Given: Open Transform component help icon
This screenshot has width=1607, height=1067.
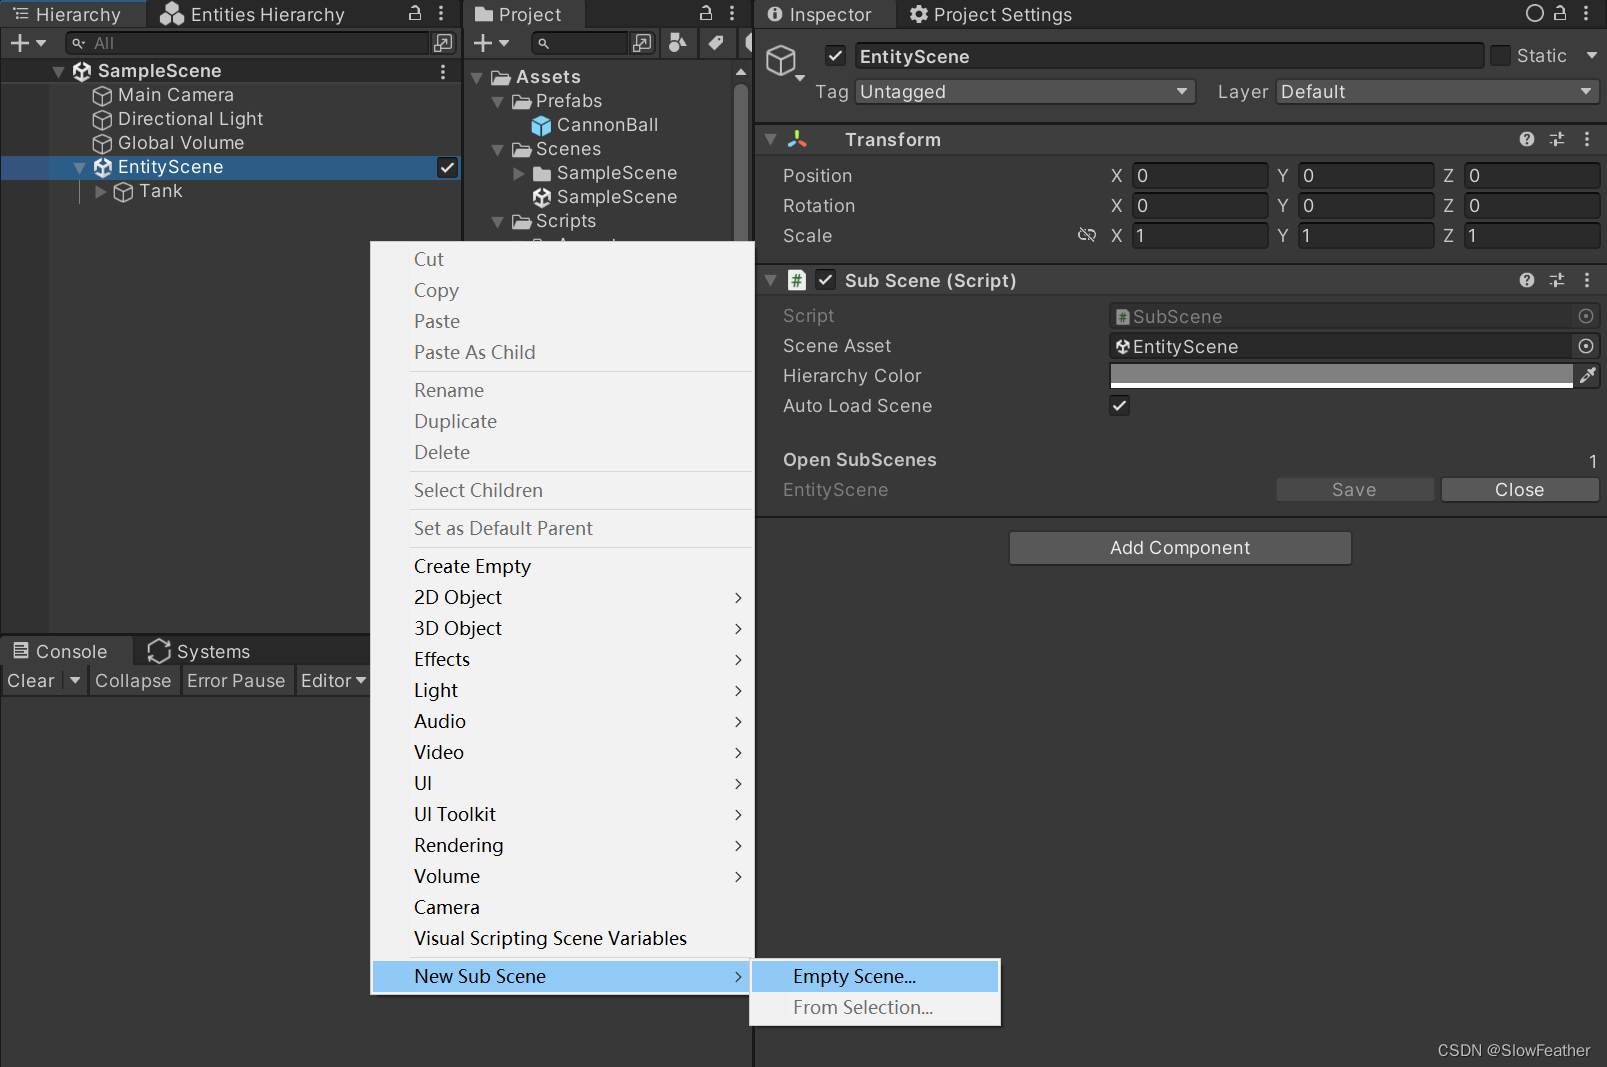Looking at the screenshot, I should (1526, 139).
